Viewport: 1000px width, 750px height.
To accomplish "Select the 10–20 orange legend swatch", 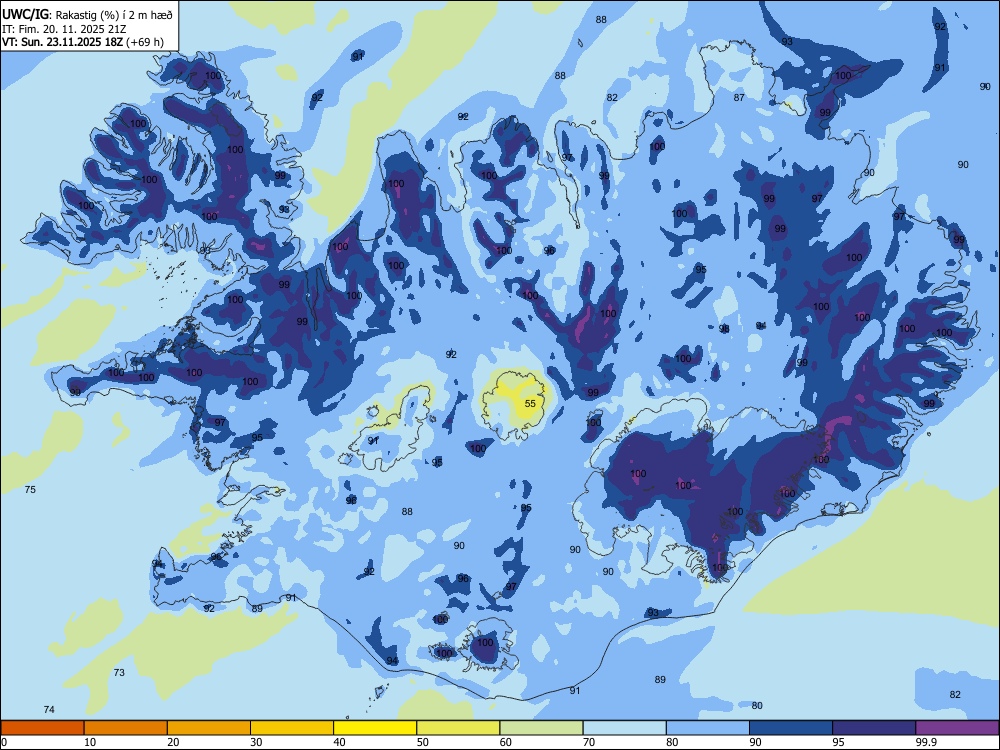I will point(126,728).
